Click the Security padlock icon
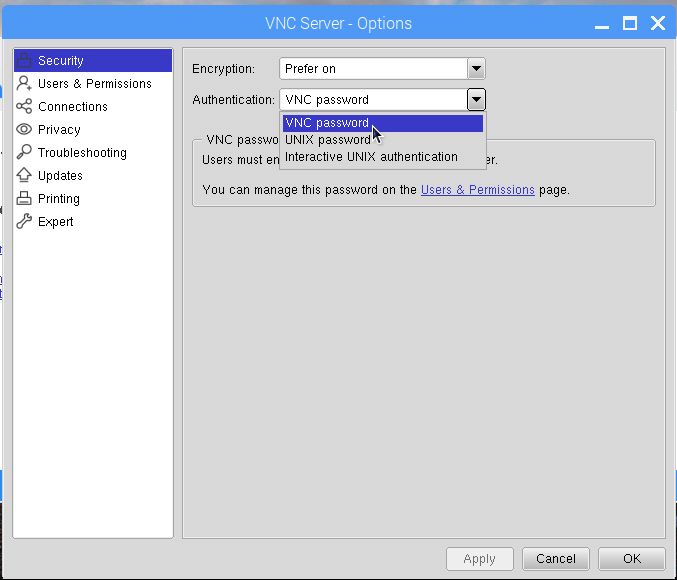Screen dimensions: 677x580 [x=25, y=61]
